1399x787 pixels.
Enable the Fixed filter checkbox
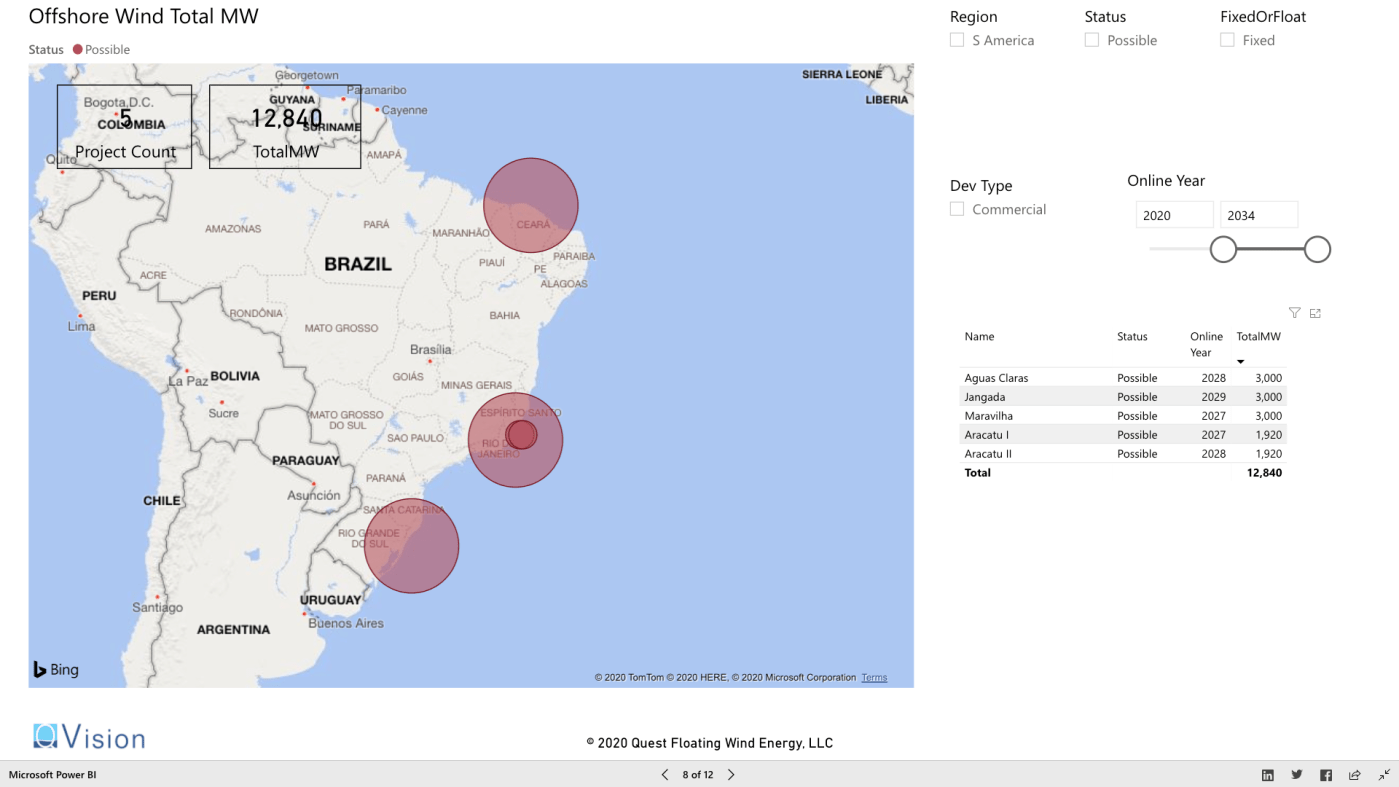click(x=1227, y=40)
